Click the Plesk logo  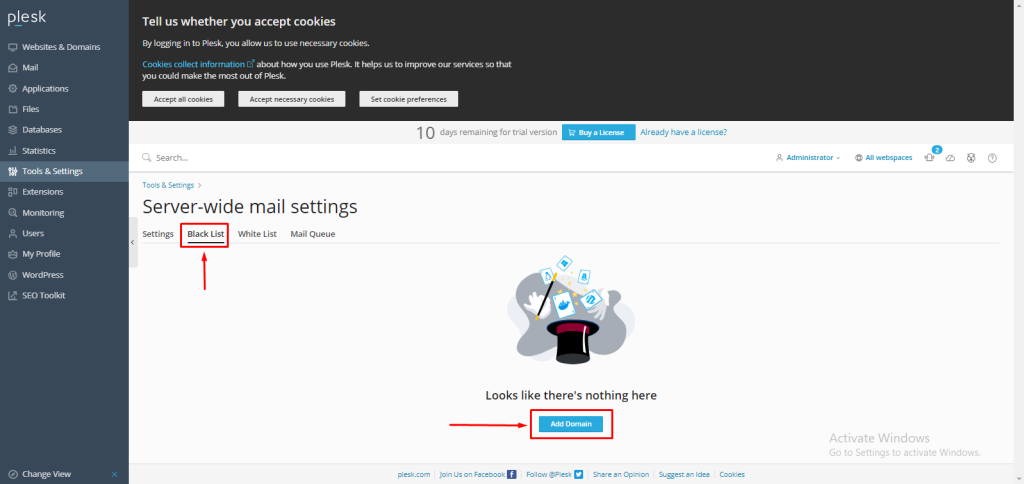[27, 18]
